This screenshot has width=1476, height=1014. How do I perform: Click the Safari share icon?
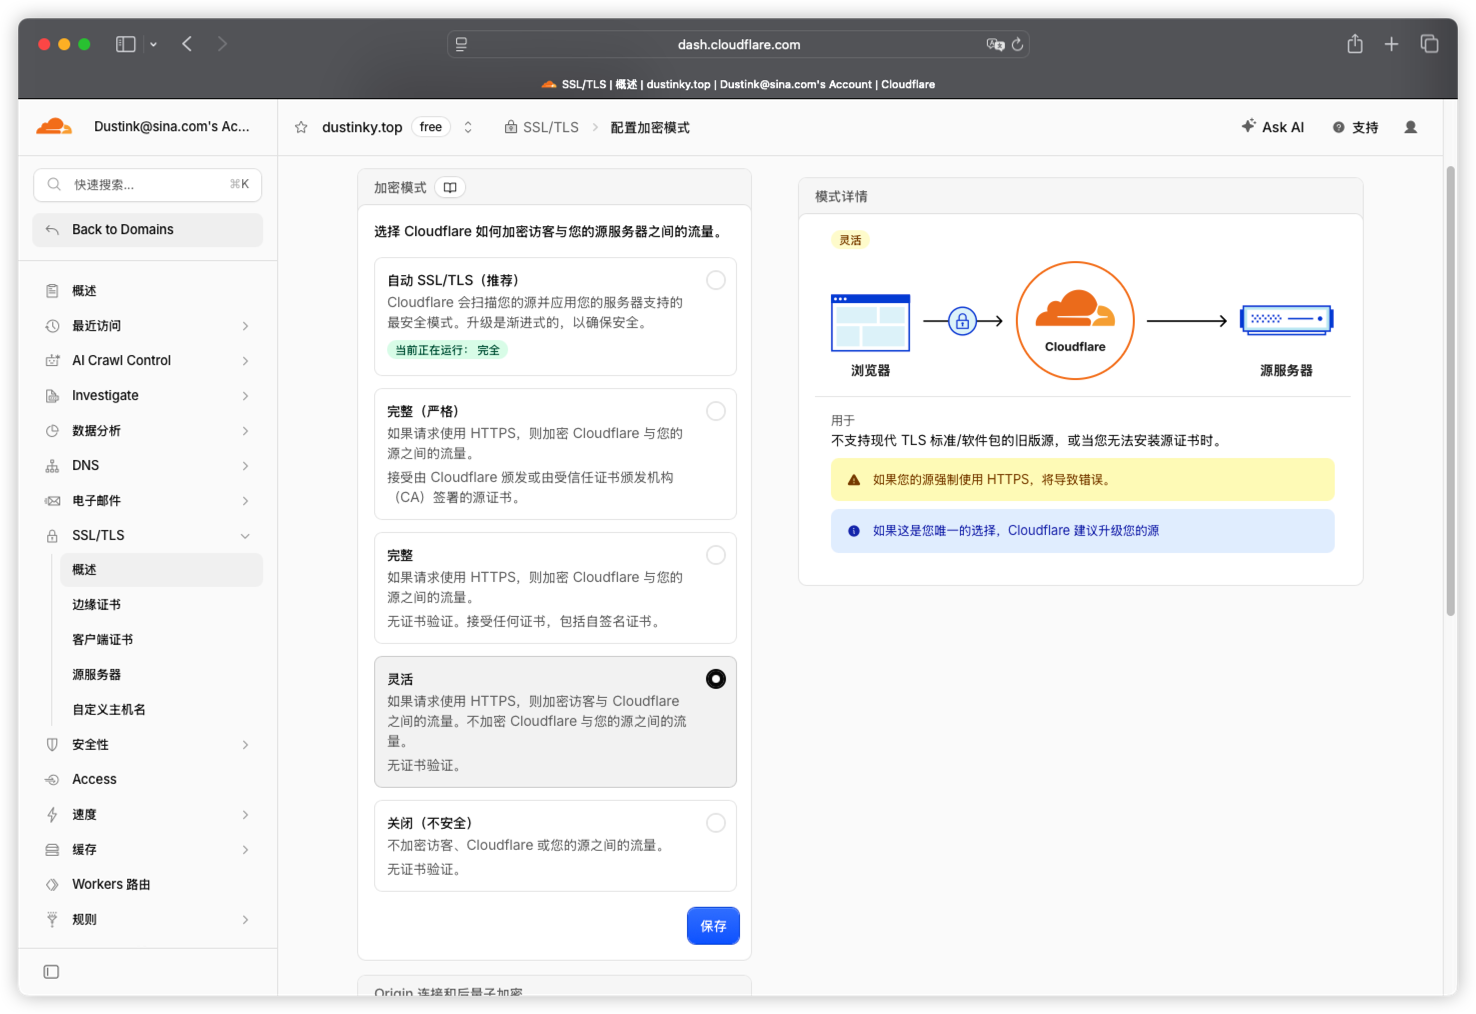pos(1355,44)
